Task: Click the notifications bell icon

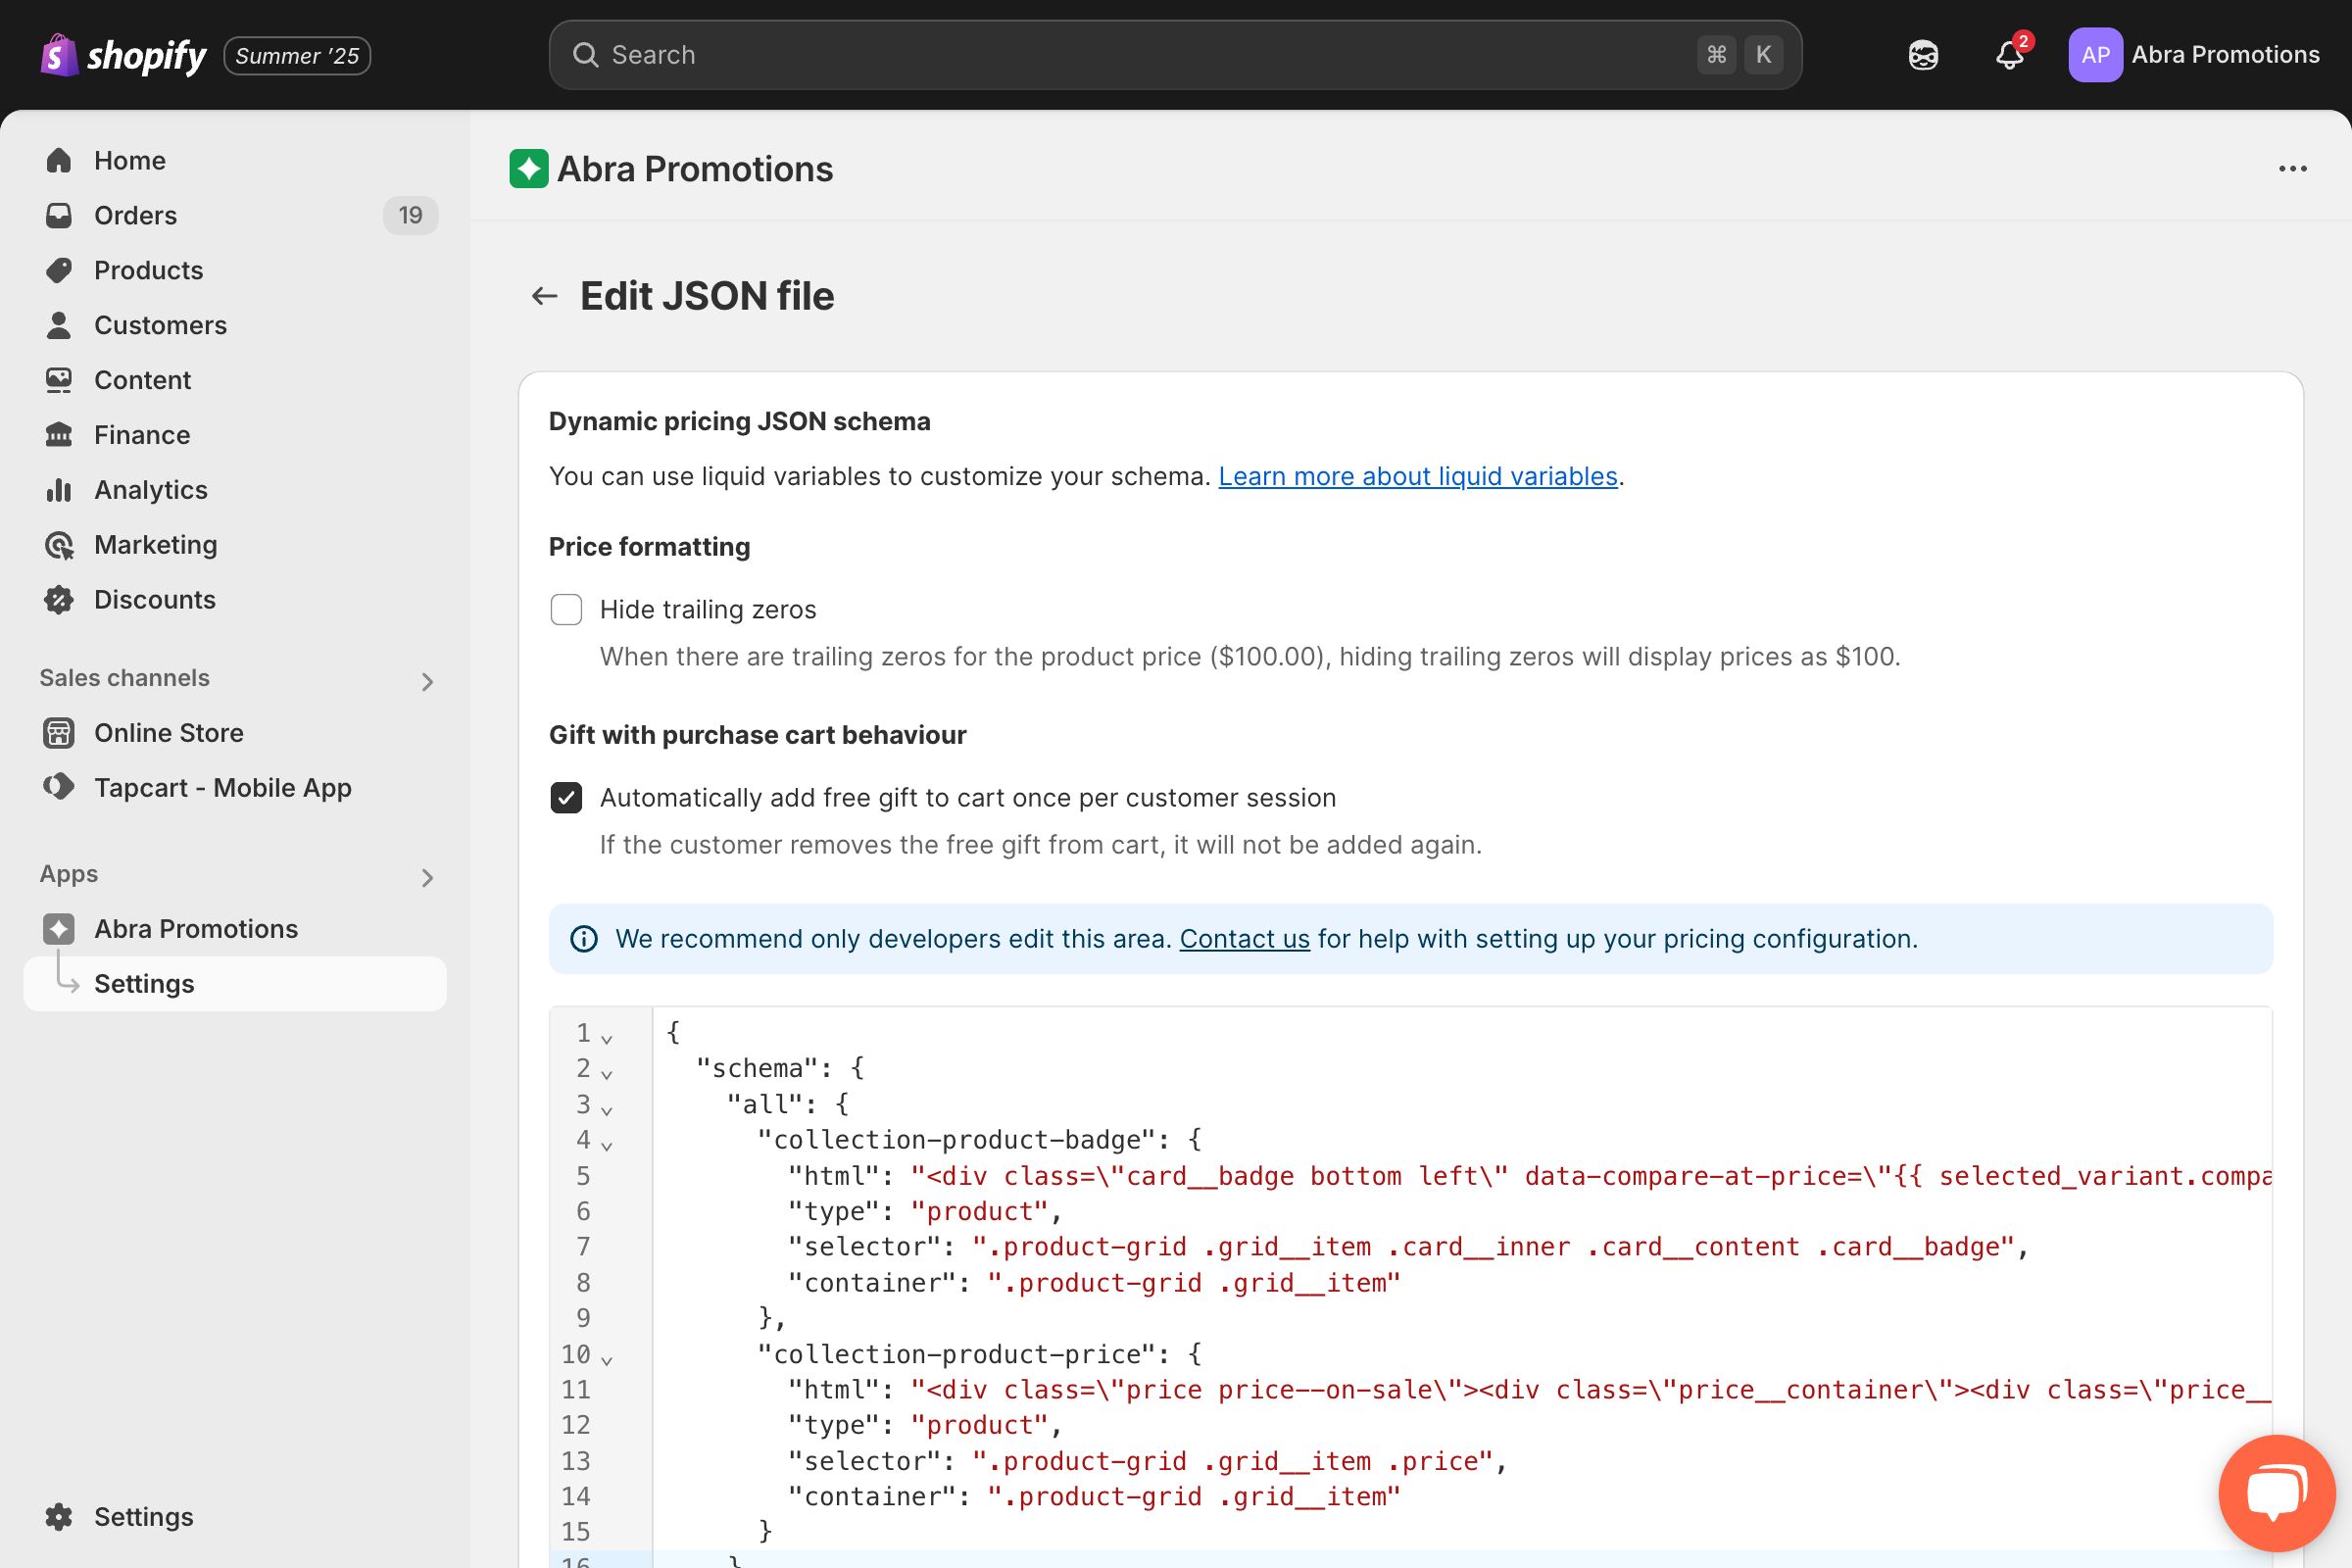Action: (x=2008, y=55)
